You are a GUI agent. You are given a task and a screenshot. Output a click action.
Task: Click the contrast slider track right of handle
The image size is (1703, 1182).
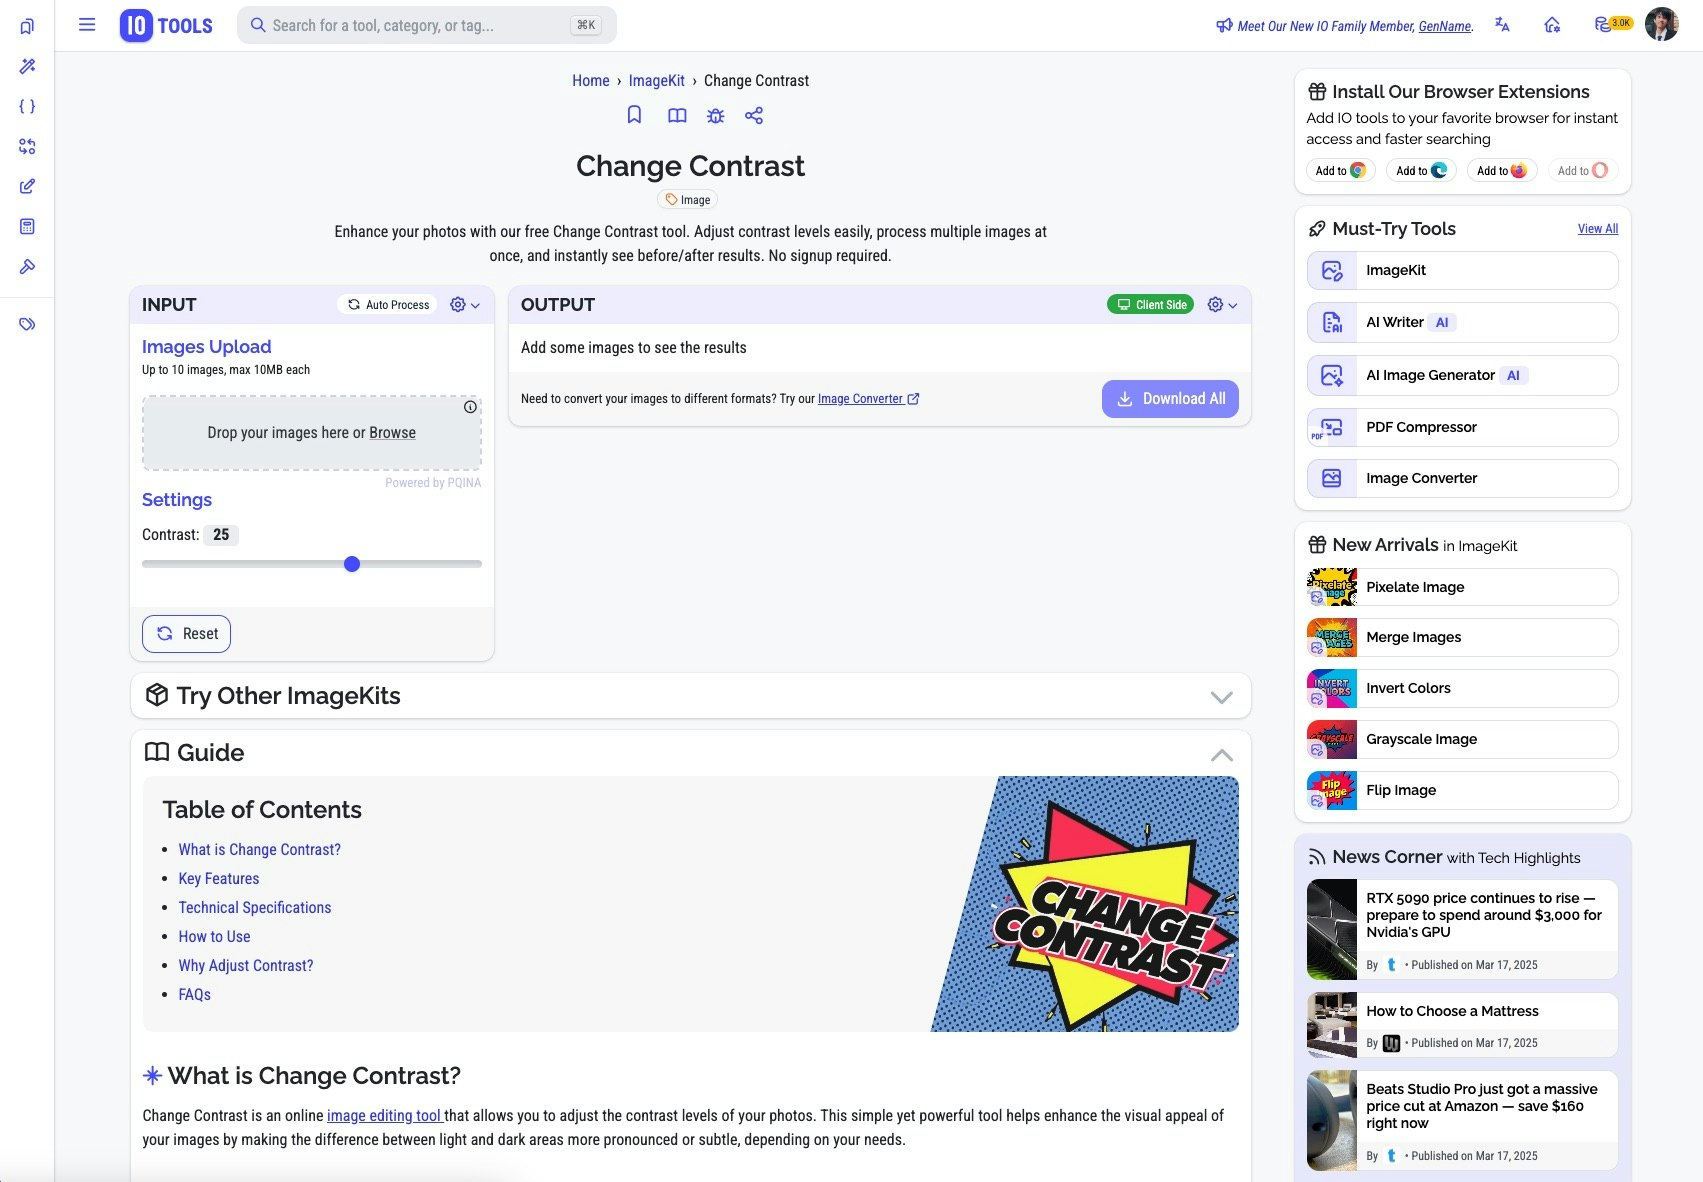tap(421, 564)
